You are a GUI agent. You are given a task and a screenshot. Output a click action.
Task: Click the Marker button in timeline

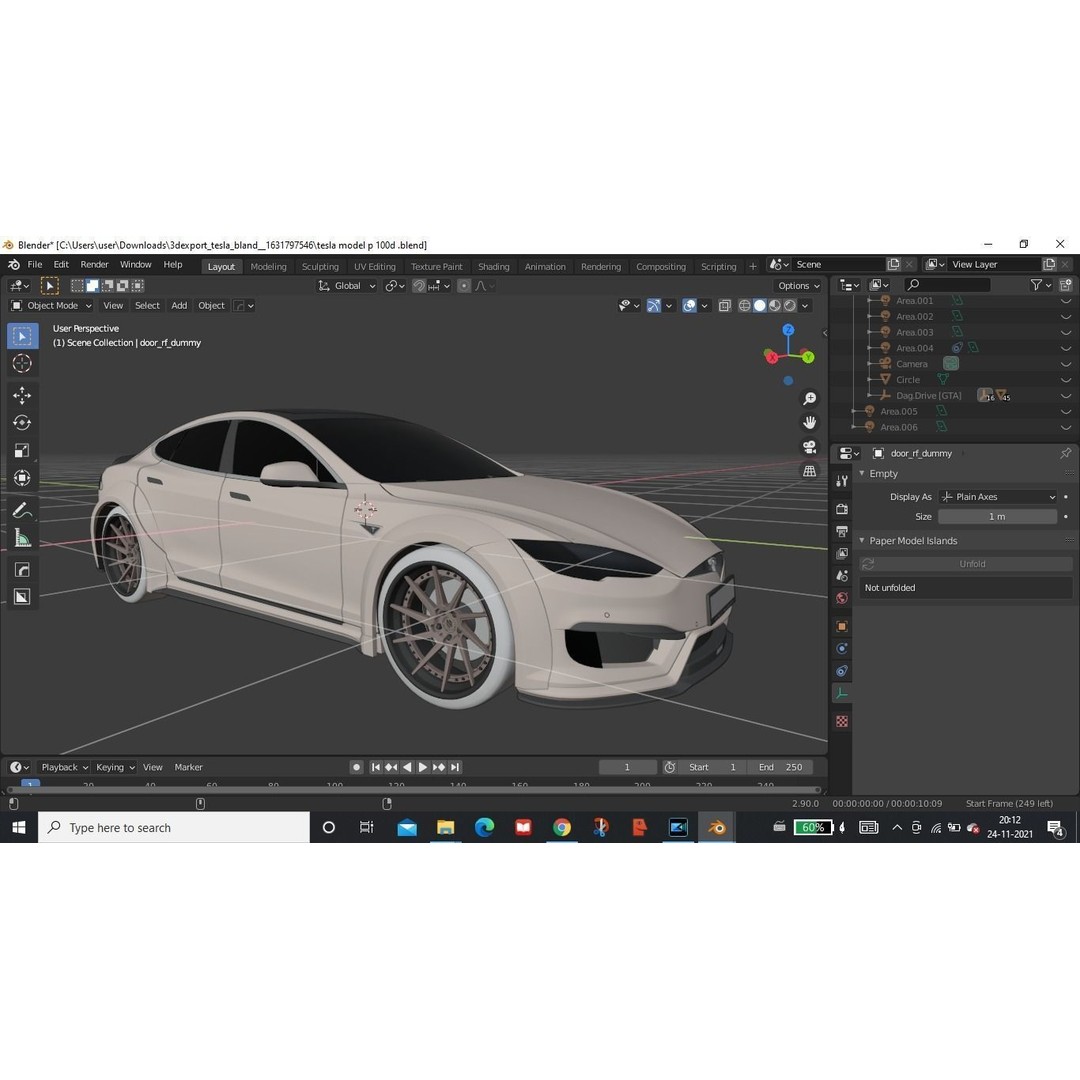tap(188, 767)
